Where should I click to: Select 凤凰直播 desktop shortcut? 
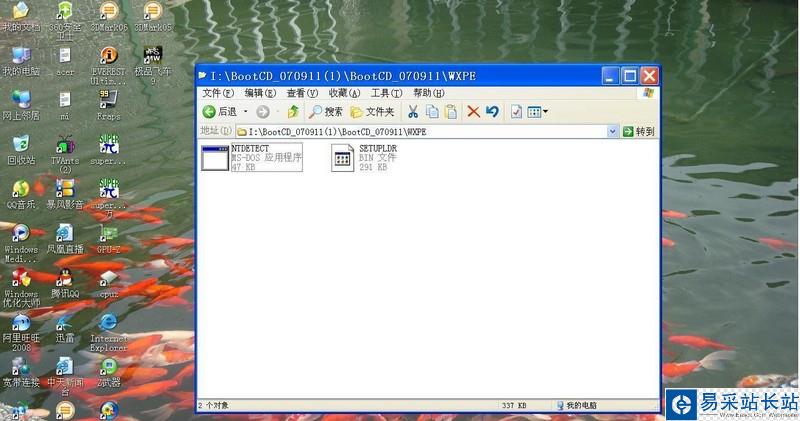(x=65, y=239)
